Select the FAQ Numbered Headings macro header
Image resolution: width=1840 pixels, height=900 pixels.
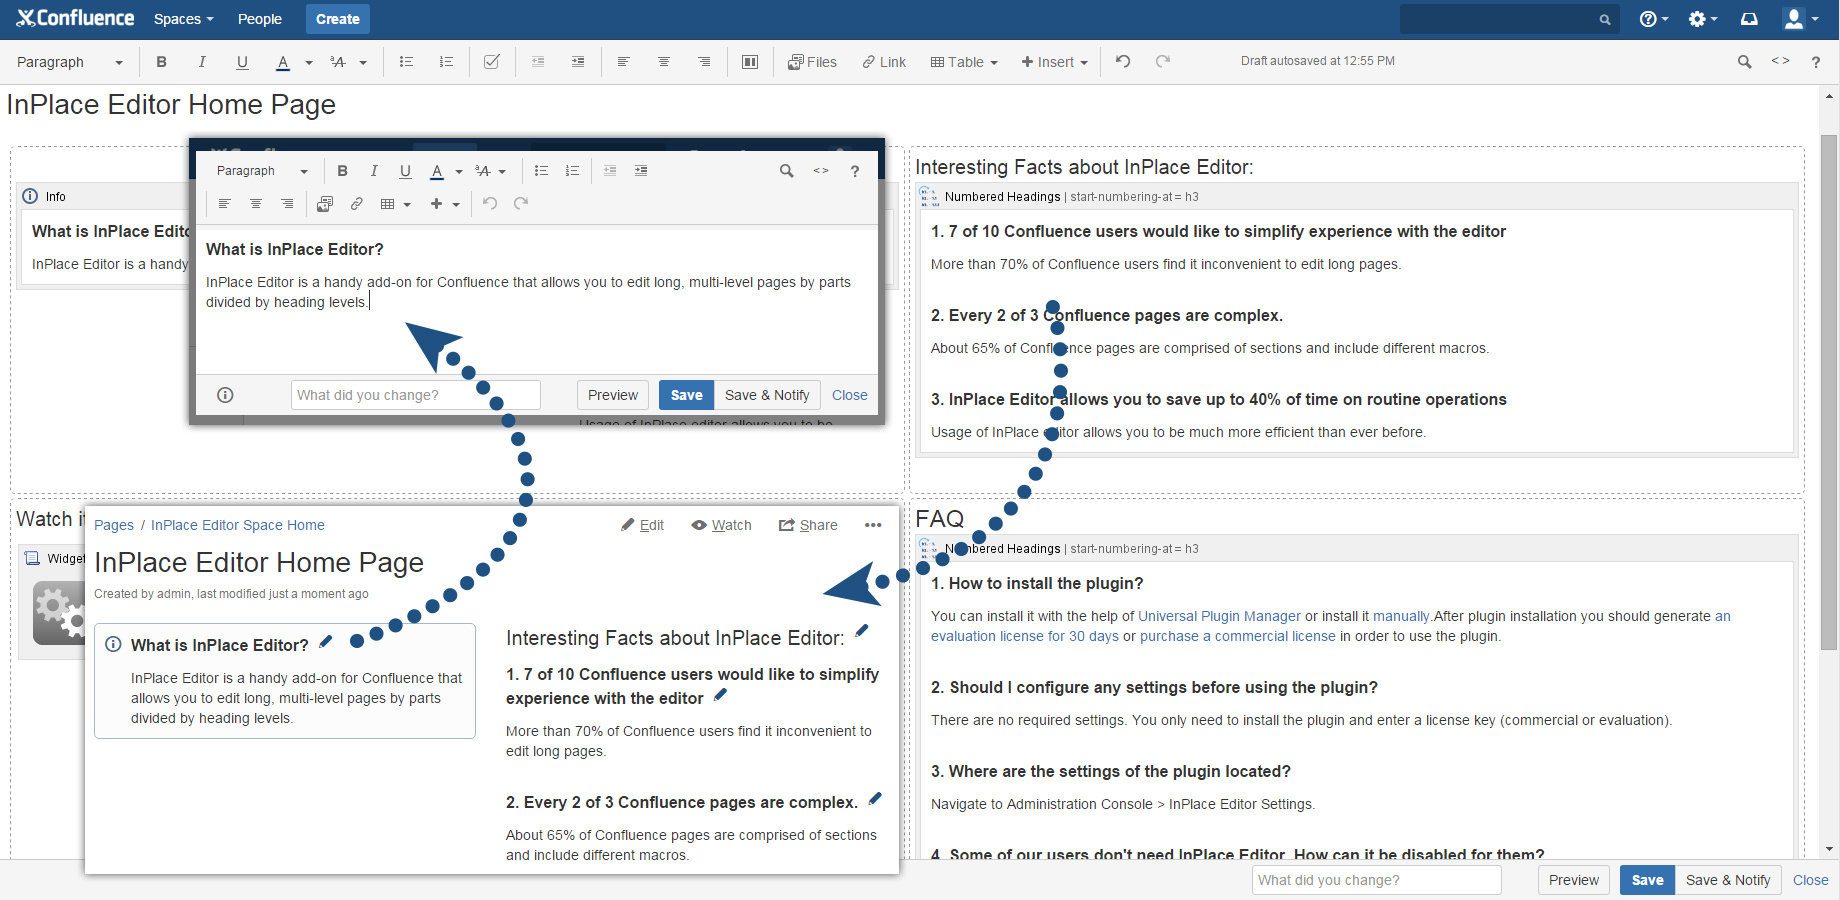point(1358,548)
